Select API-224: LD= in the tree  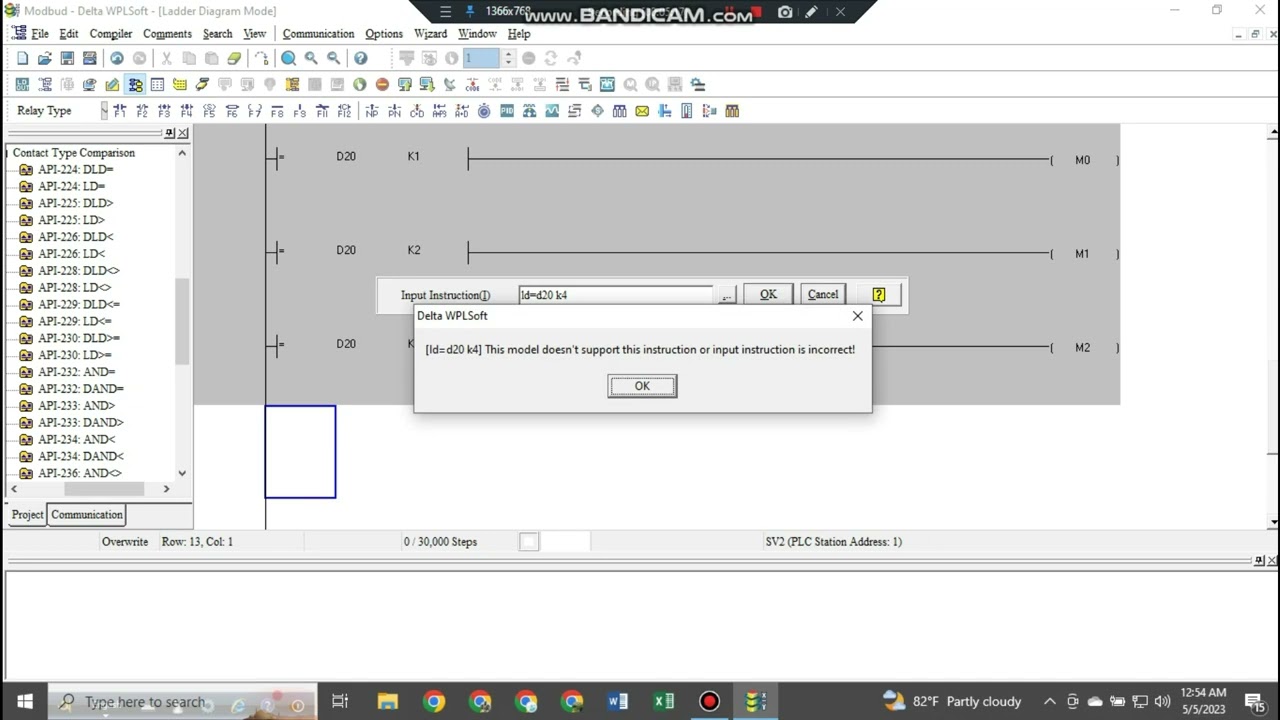point(72,186)
